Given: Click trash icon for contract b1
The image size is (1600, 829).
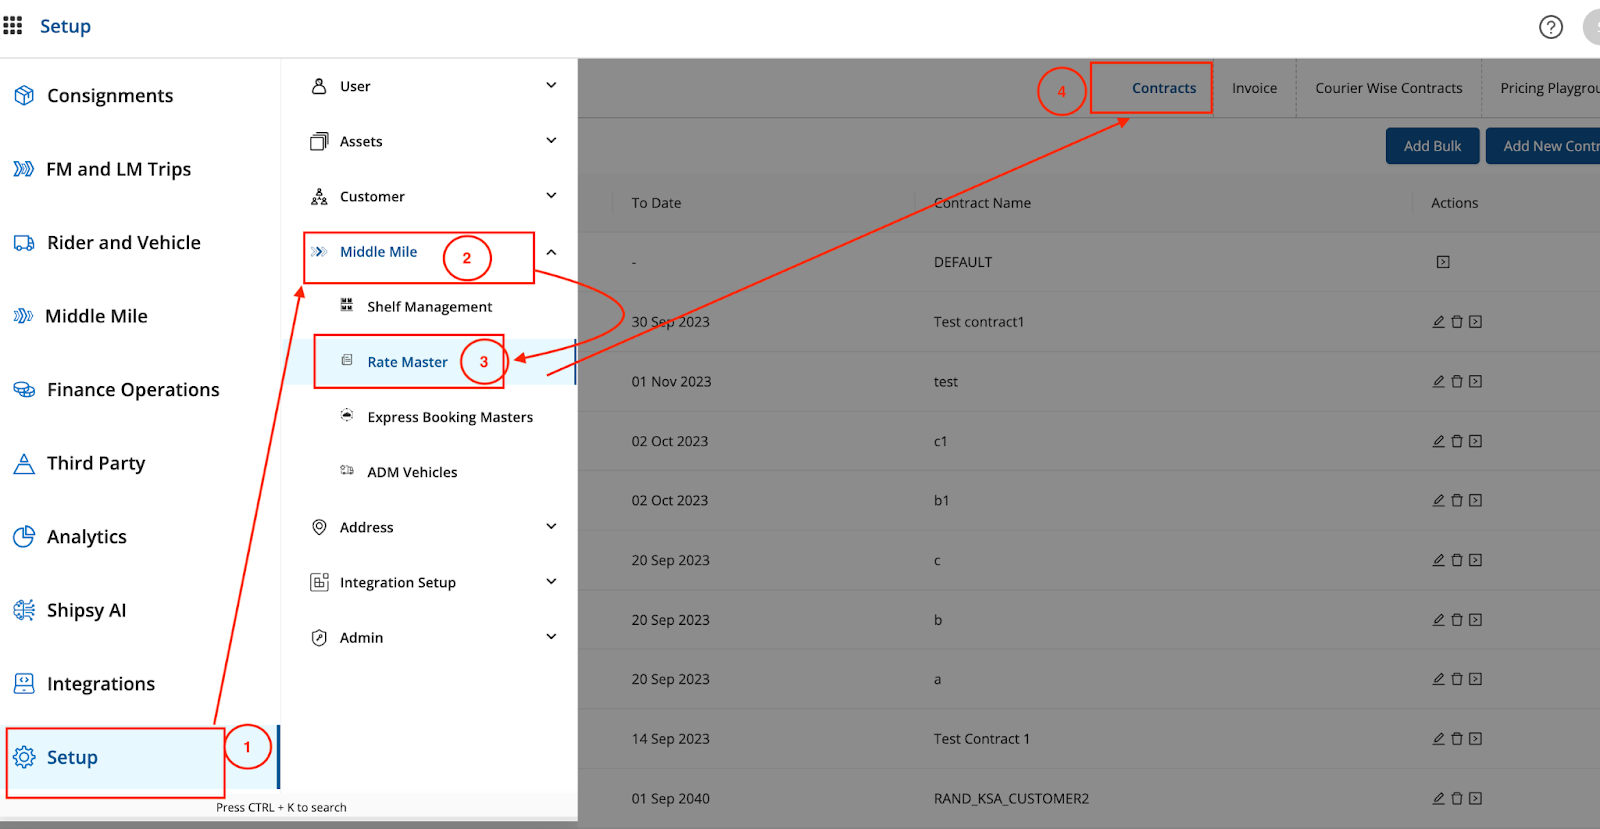Looking at the screenshot, I should [x=1457, y=501].
